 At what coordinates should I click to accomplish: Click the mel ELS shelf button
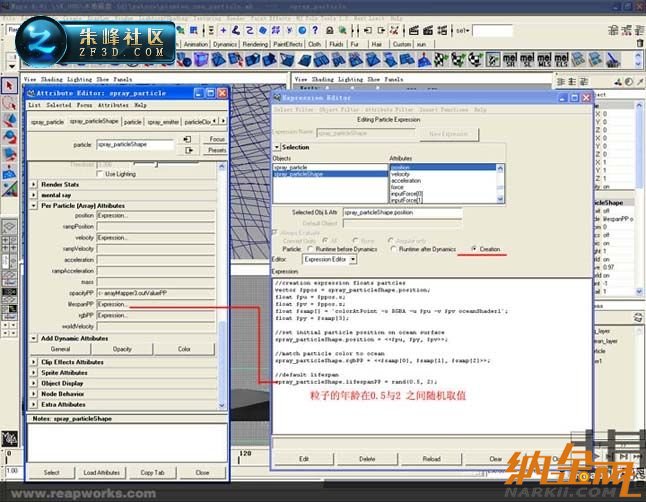[x=561, y=60]
